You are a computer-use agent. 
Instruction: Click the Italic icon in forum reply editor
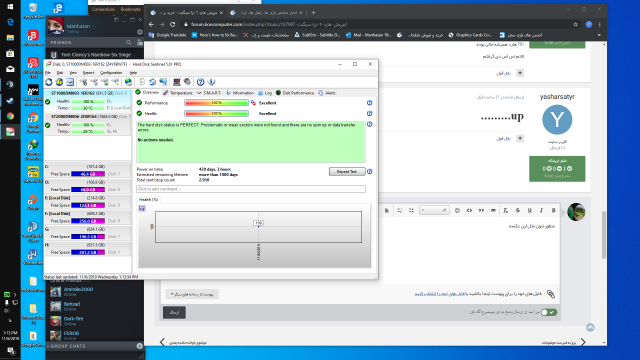pyautogui.click(x=541, y=210)
